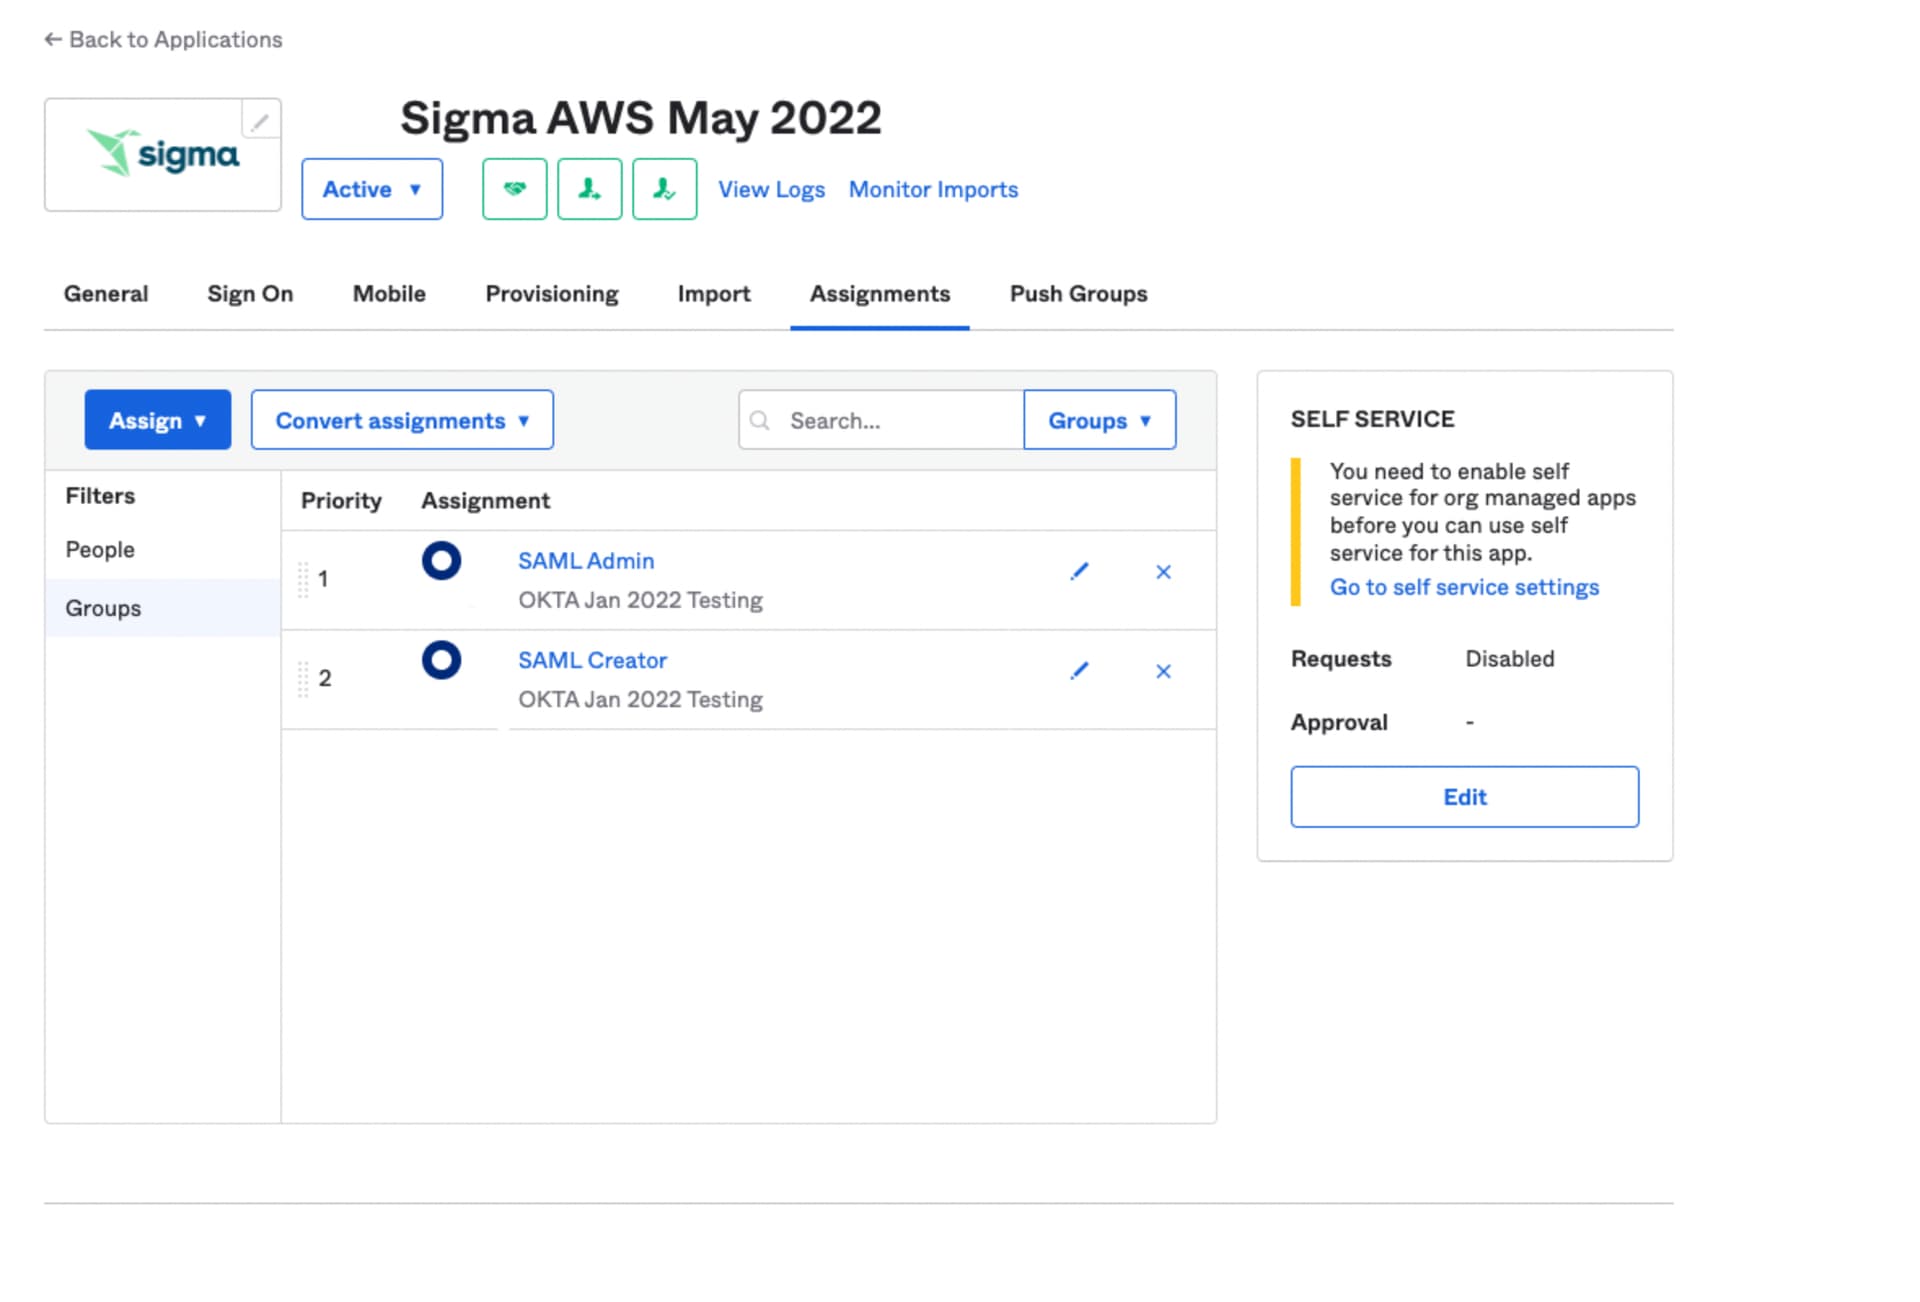Remove the SAML Creator assignment
Screen dimensions: 1920x1302
pos(1163,671)
